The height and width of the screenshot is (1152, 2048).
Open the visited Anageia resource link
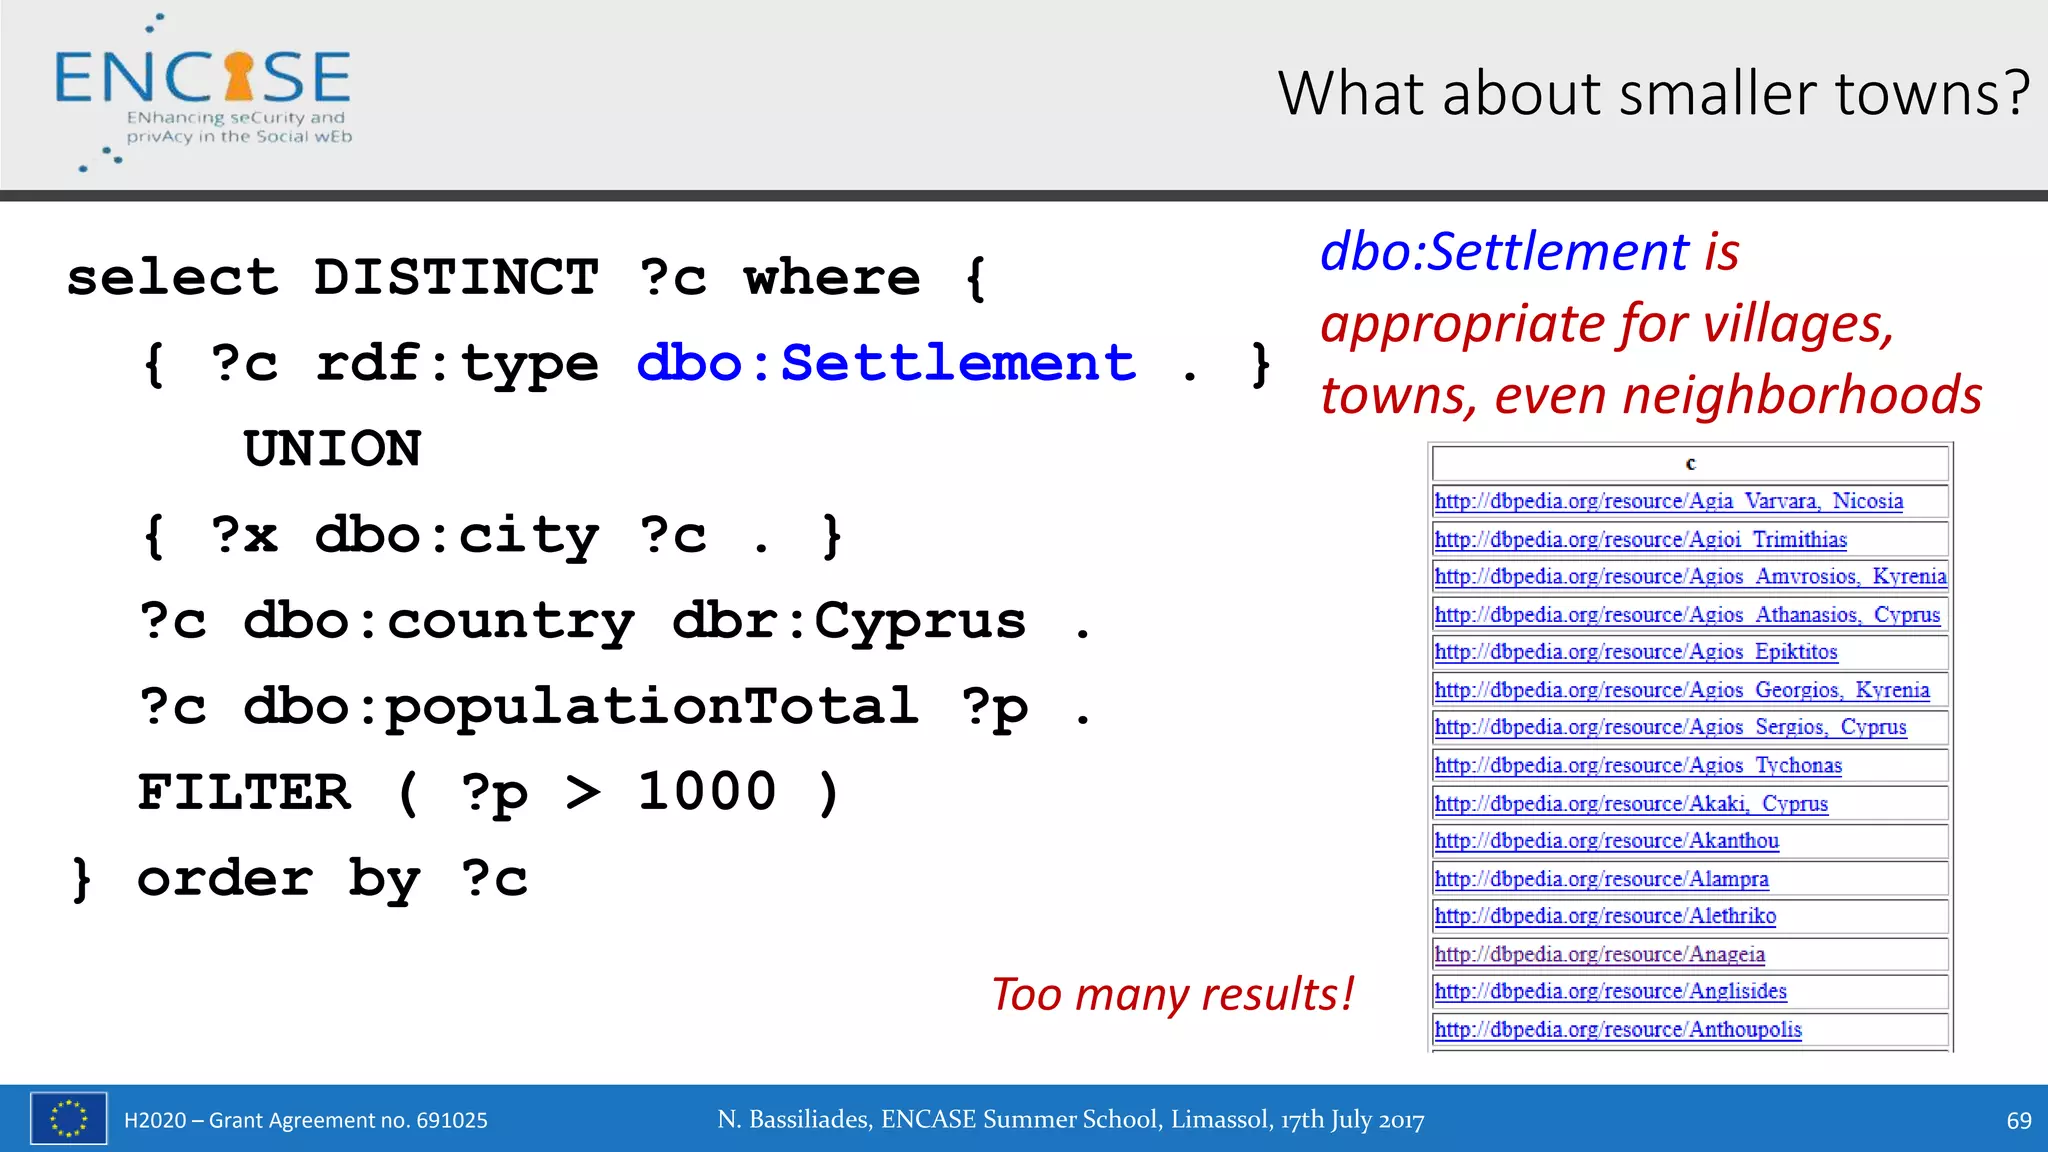coord(1599,954)
